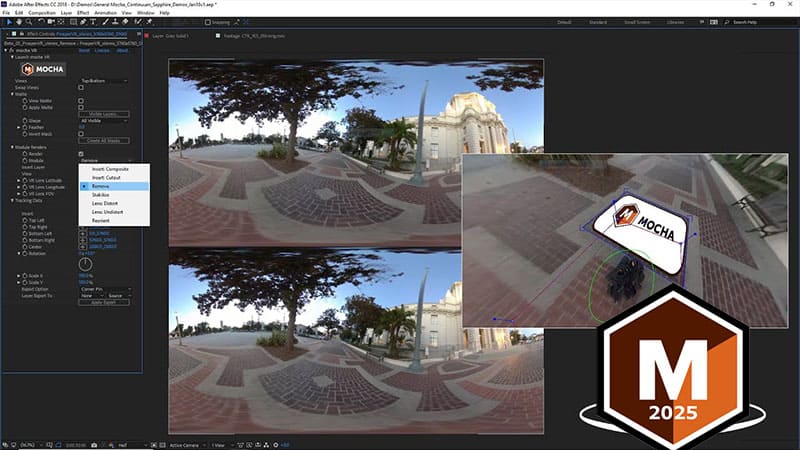800x450 pixels.
Task: Toggle the Apply Matte checkbox
Action: tap(81, 107)
